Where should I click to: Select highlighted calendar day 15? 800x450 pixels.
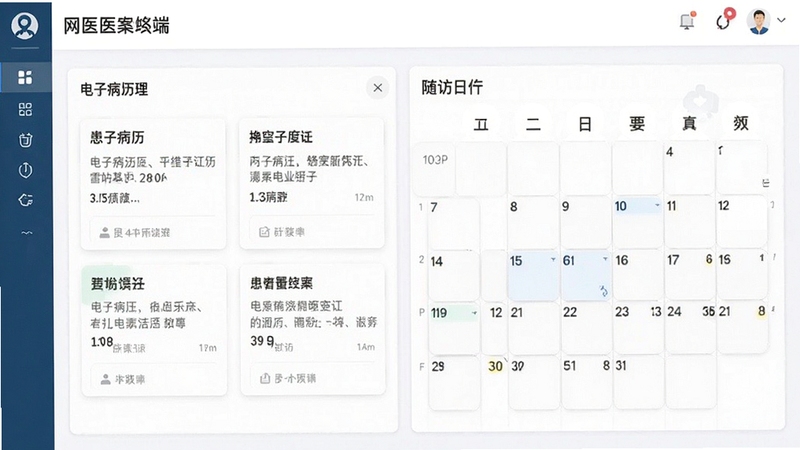(x=533, y=275)
